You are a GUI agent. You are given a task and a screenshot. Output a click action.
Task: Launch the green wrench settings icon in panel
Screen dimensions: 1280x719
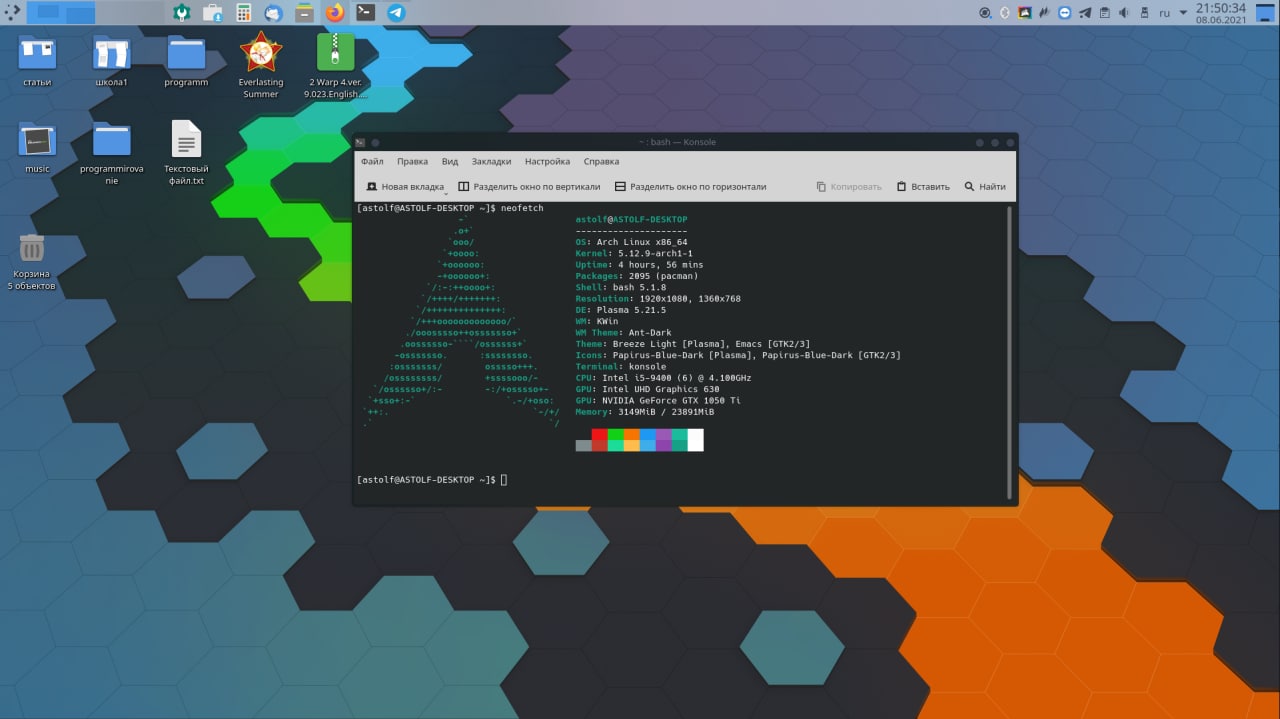(x=181, y=13)
